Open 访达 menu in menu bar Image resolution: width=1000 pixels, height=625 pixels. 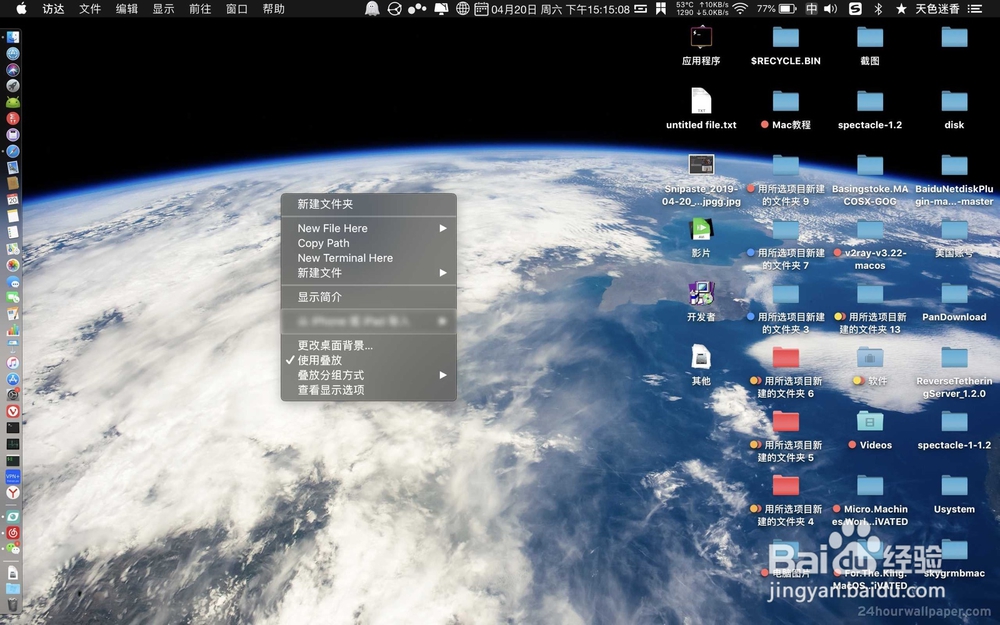pyautogui.click(x=53, y=9)
